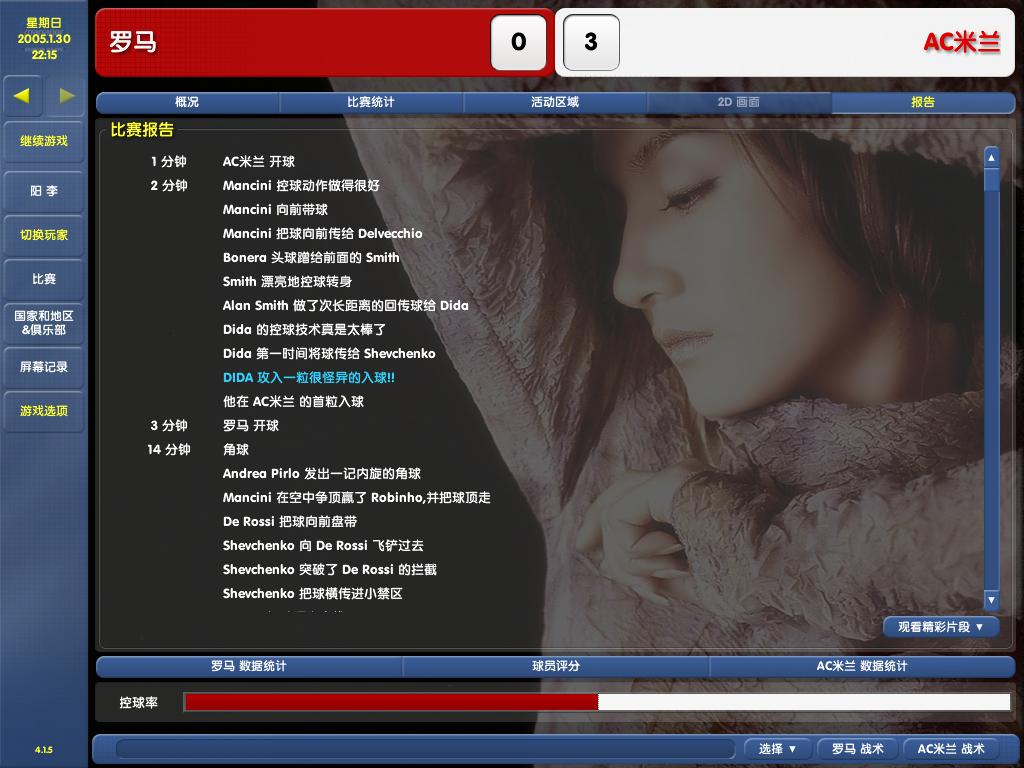Click the '14 分钟' minute marker
This screenshot has width=1024, height=768.
tap(168, 450)
